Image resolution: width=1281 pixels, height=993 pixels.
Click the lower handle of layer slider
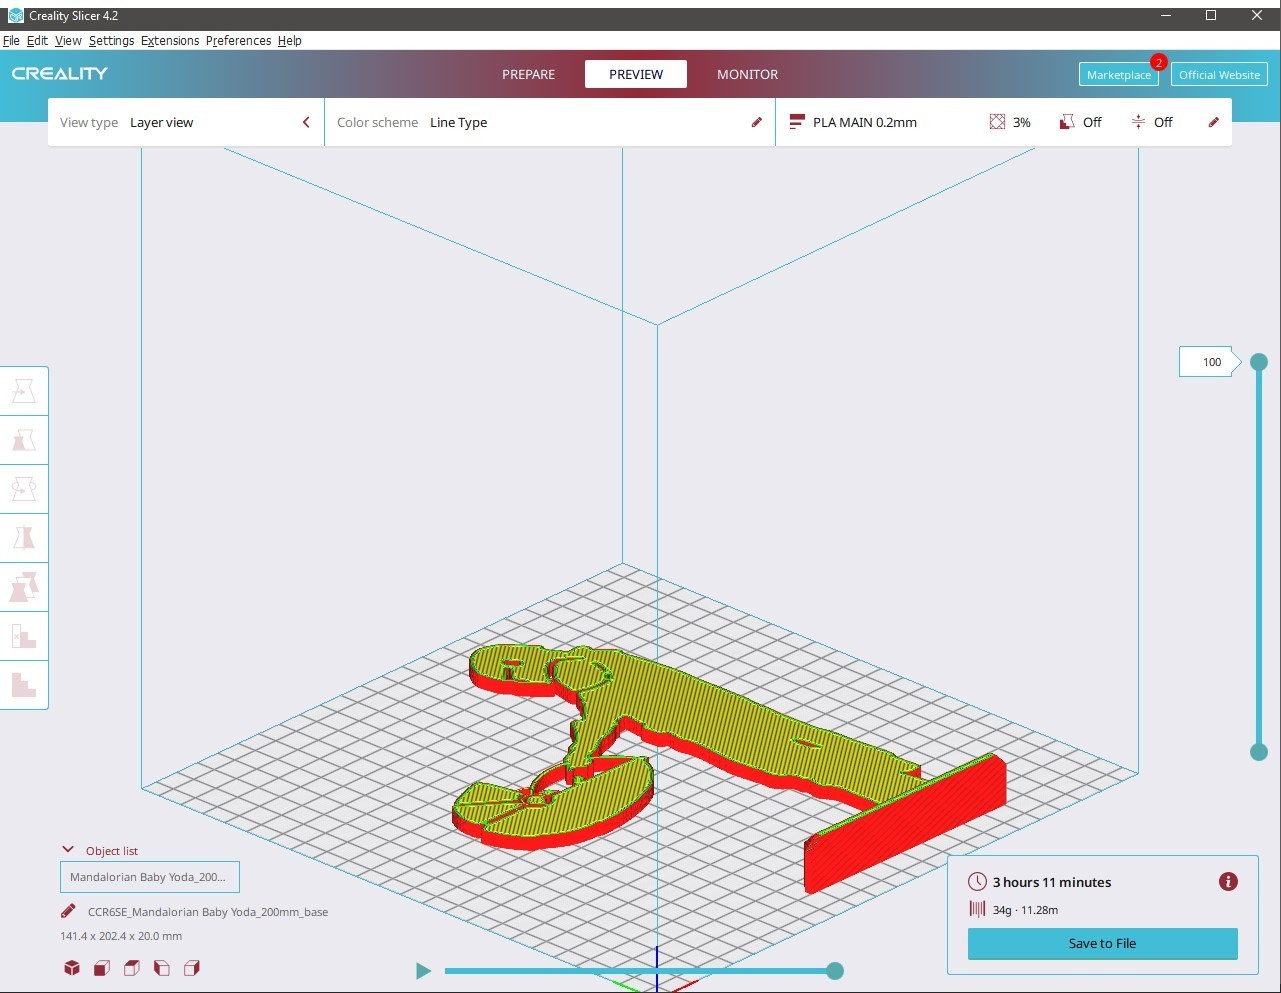pos(1259,752)
